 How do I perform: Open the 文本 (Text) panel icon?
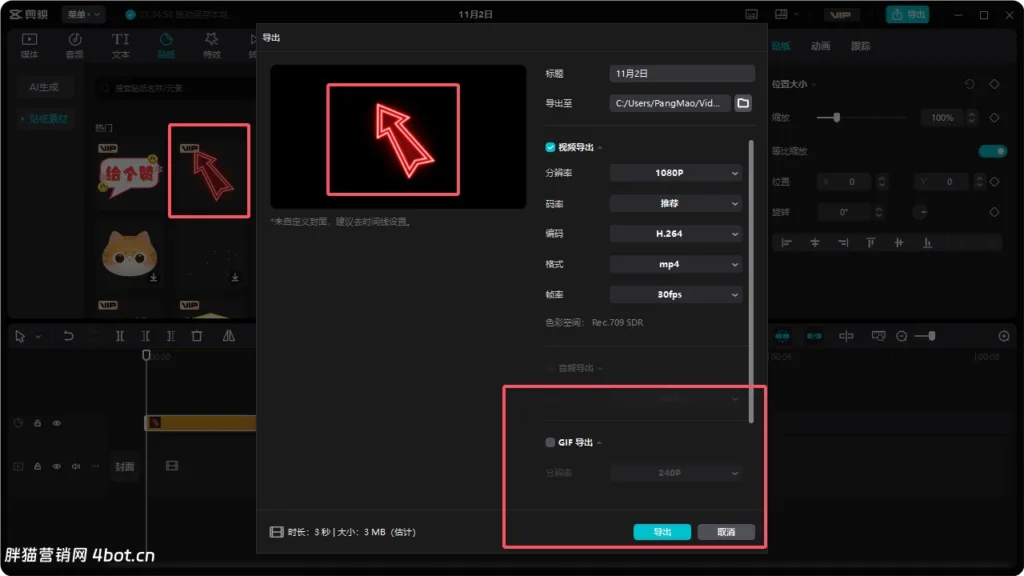coord(120,43)
